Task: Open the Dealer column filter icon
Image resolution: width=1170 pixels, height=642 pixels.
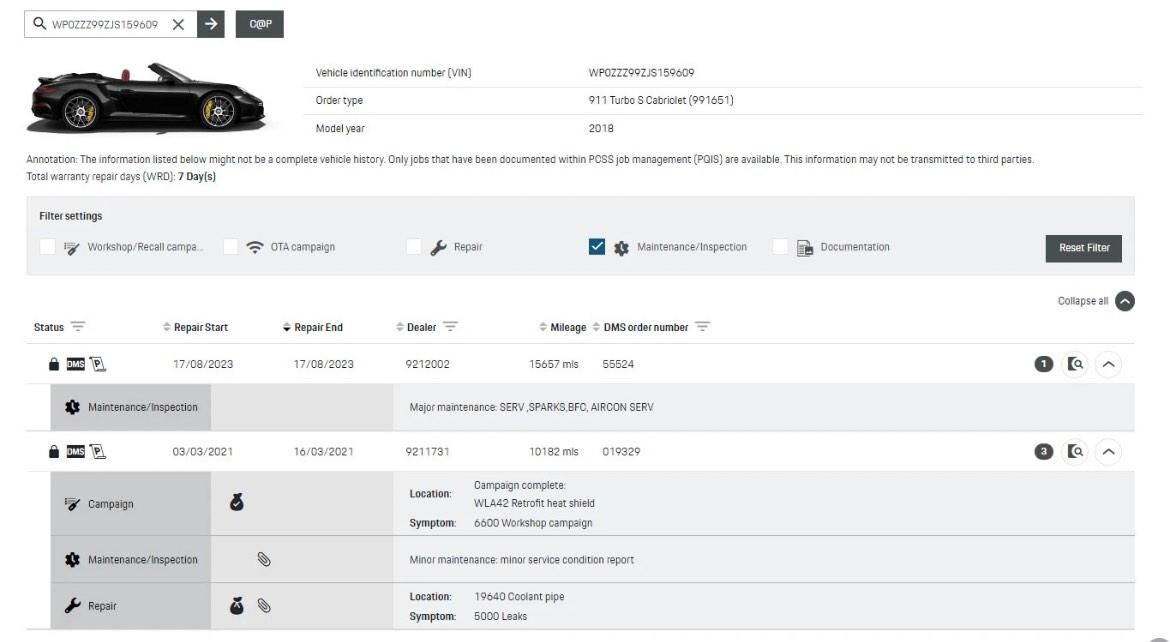Action: pos(450,326)
